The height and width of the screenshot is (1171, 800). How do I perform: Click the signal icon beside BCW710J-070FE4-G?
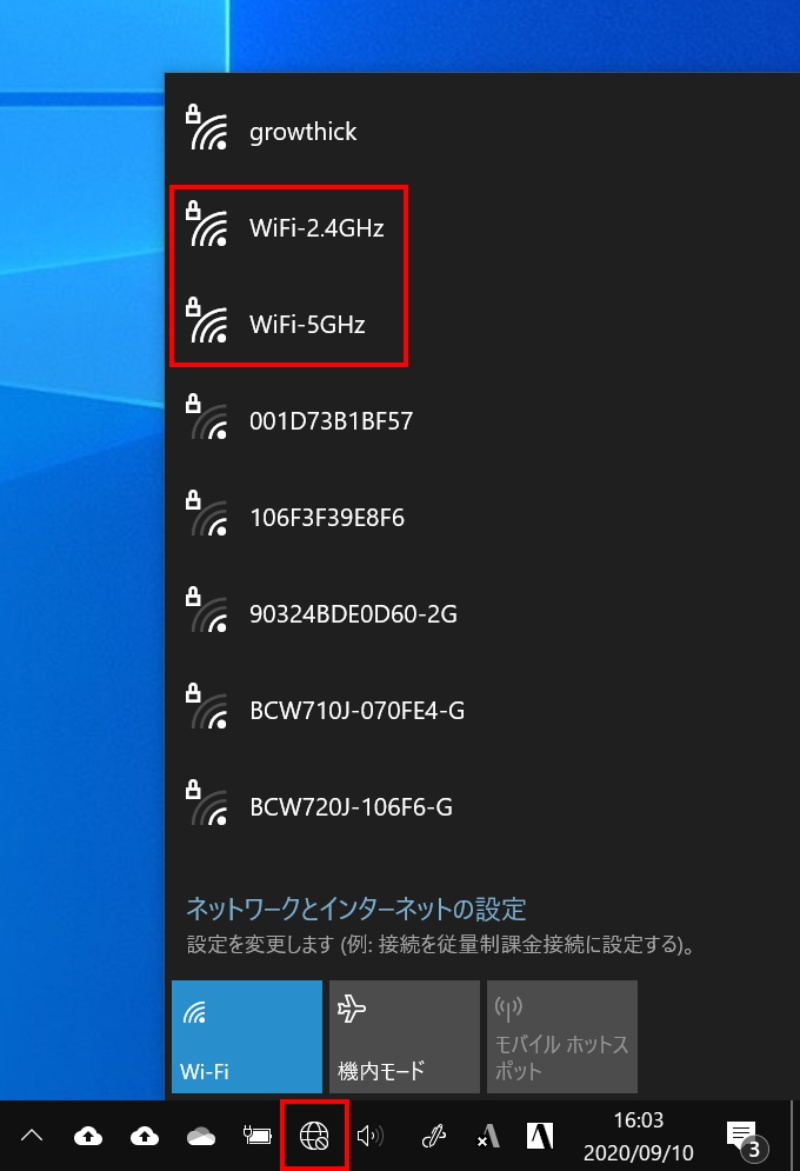(x=207, y=707)
